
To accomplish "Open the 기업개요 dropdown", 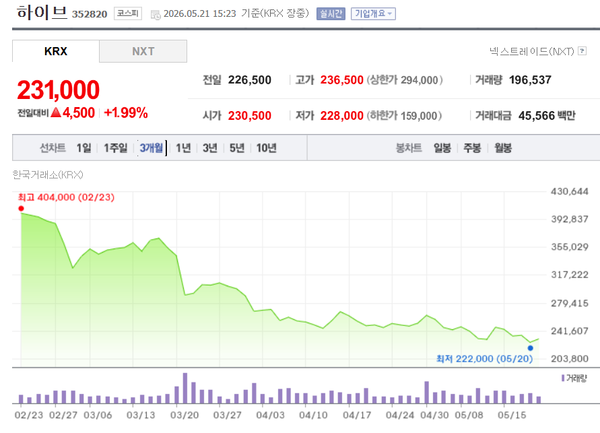I will pyautogui.click(x=373, y=14).
